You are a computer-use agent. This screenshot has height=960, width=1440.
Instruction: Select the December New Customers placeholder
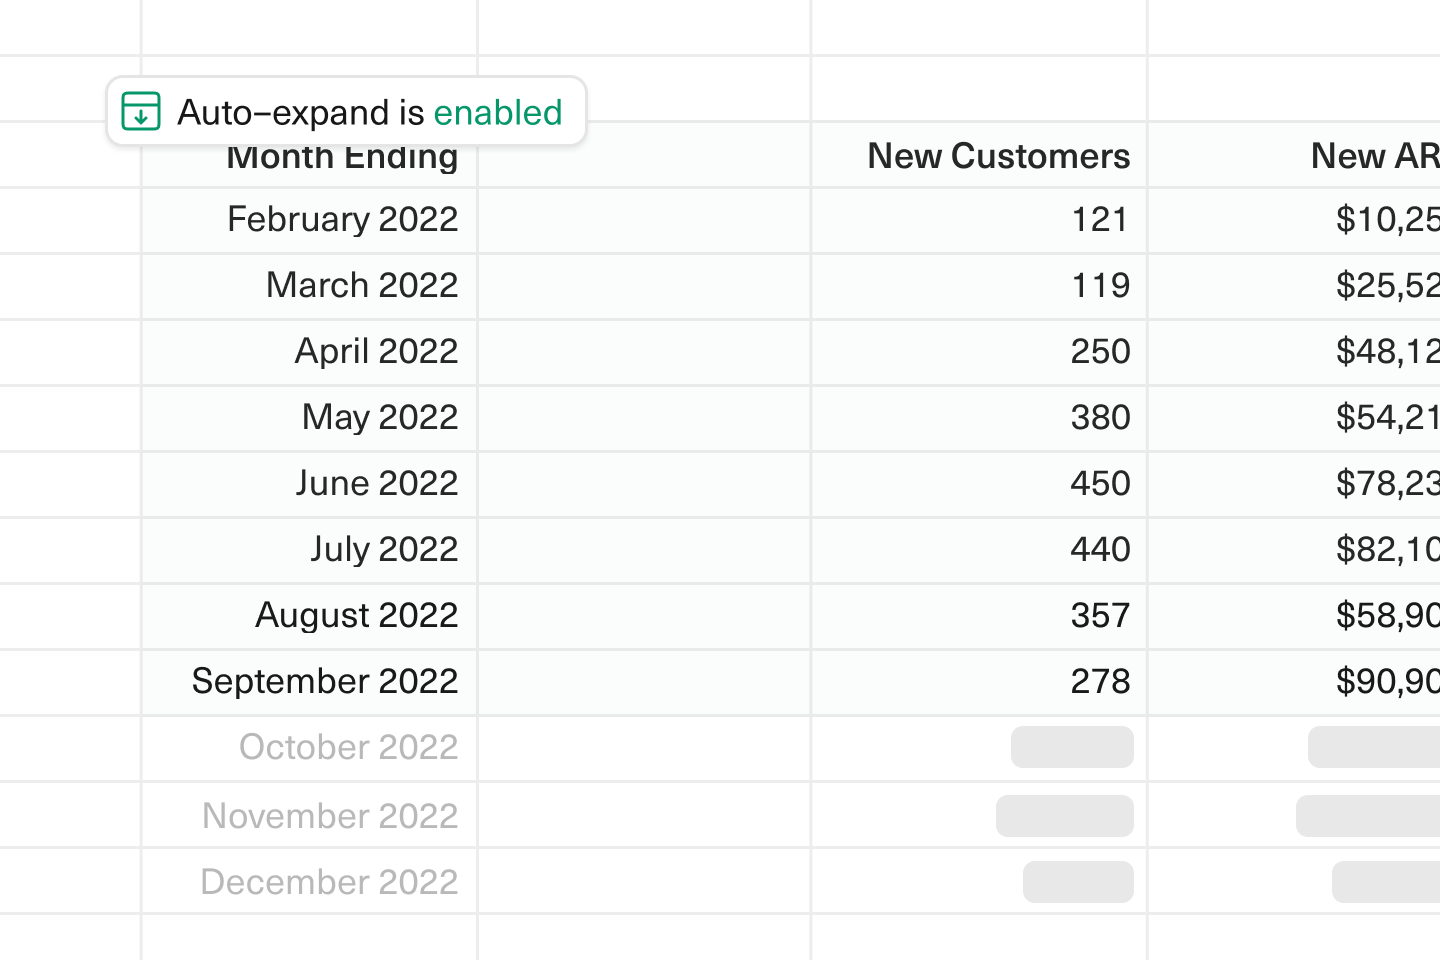[1078, 882]
